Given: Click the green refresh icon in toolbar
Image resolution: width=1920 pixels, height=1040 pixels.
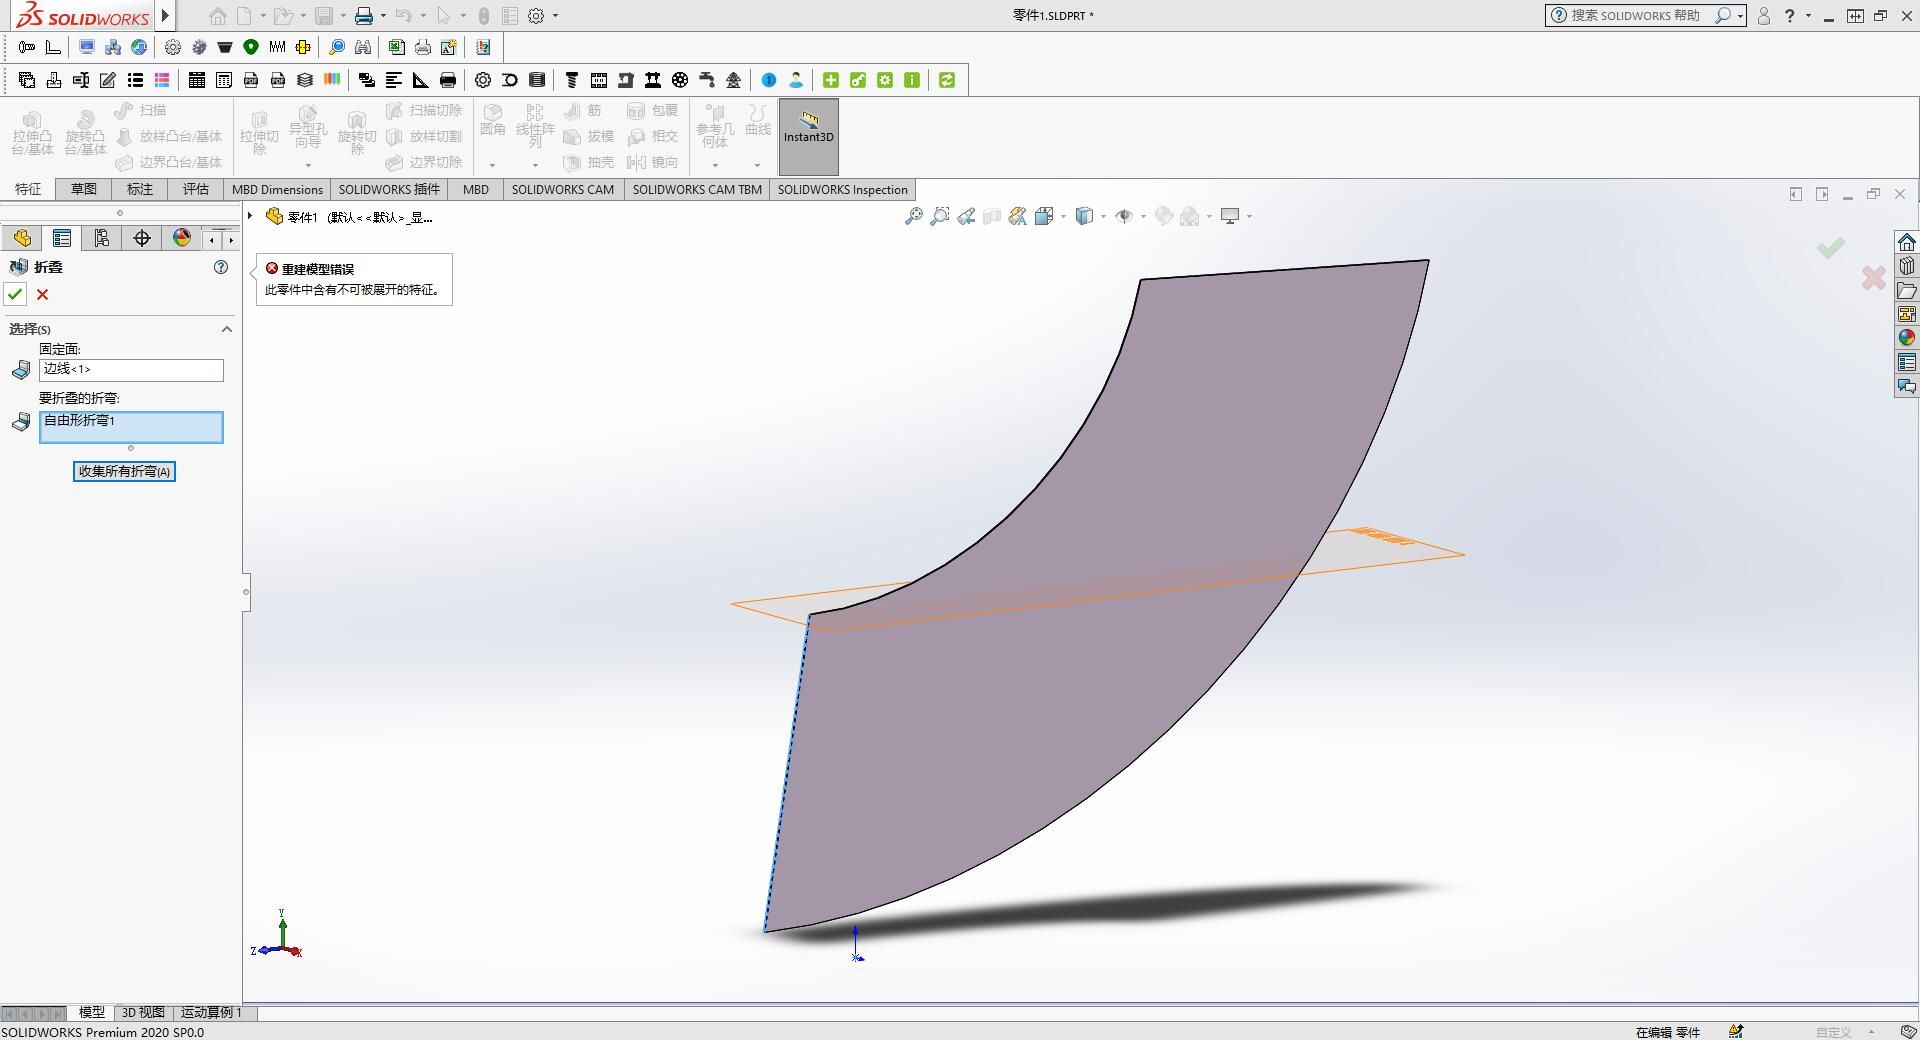Looking at the screenshot, I should pyautogui.click(x=947, y=80).
